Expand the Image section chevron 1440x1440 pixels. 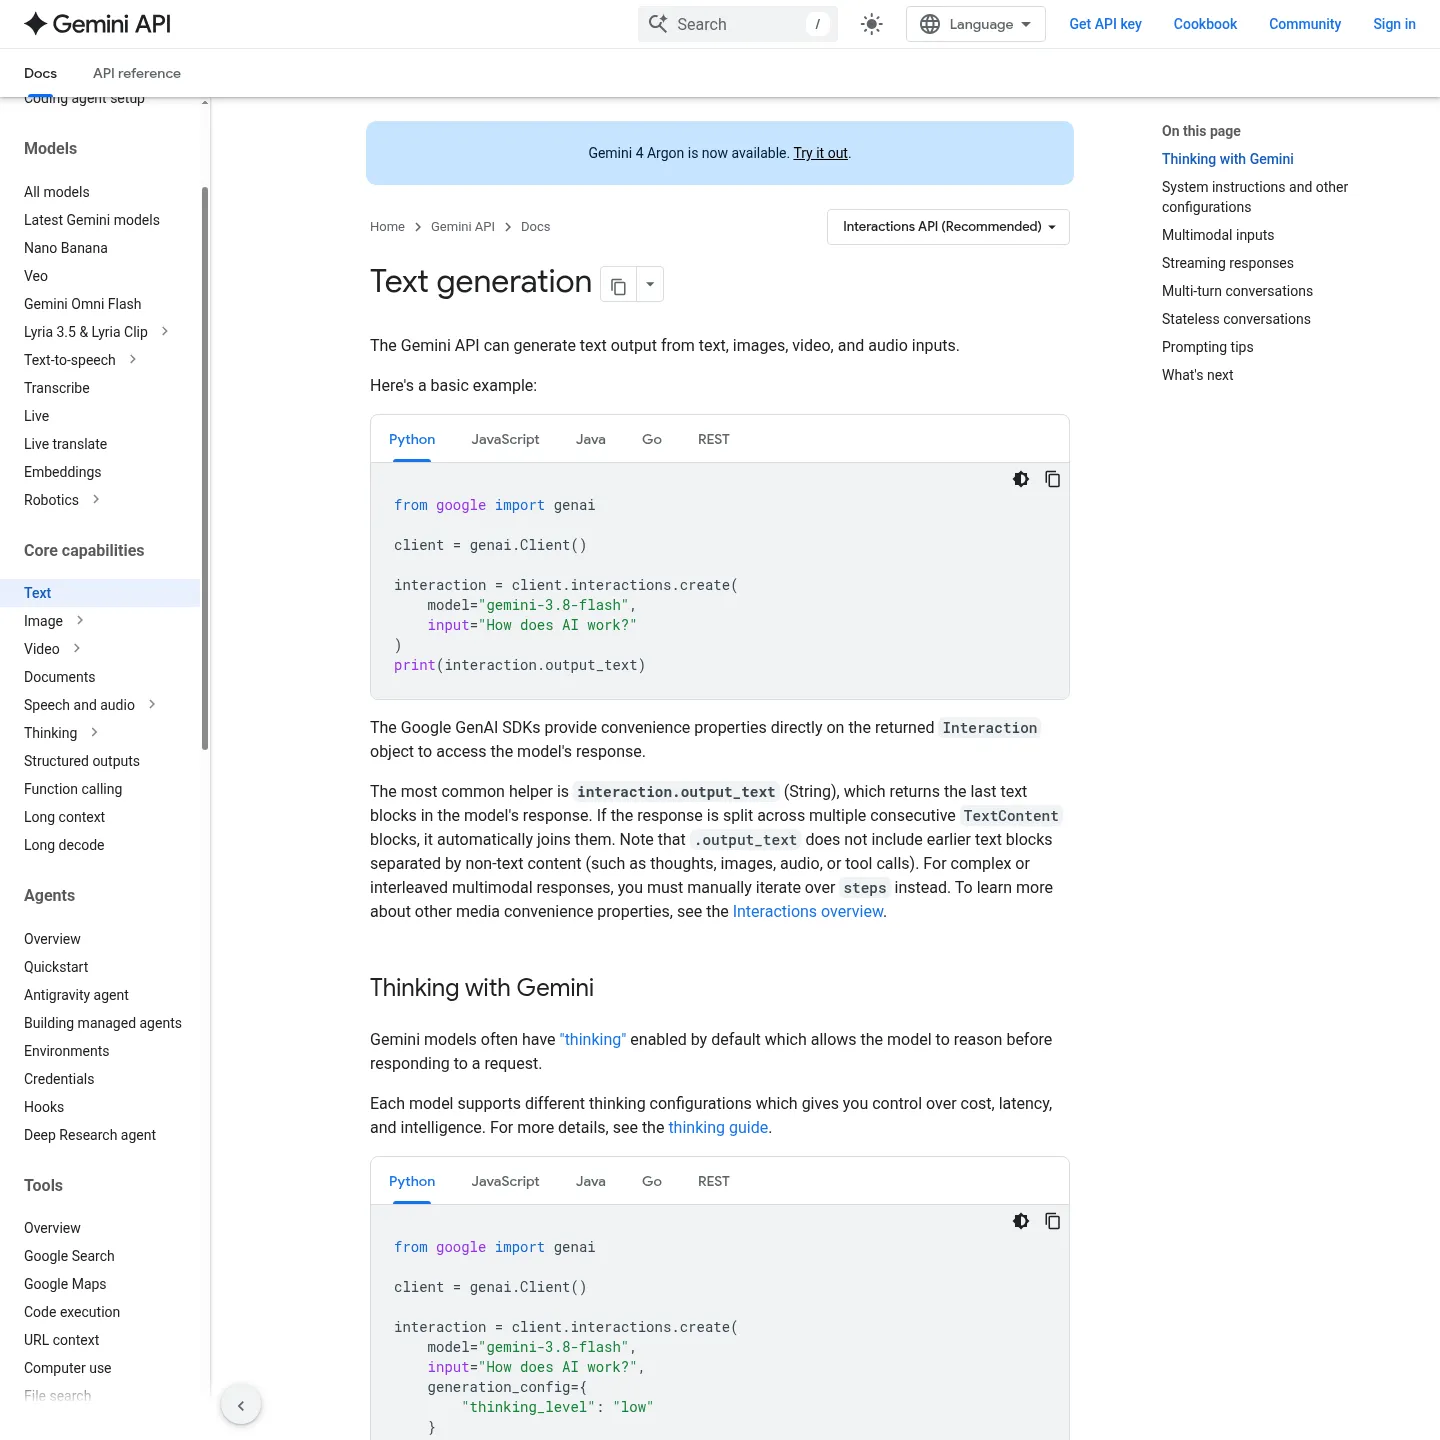(80, 621)
